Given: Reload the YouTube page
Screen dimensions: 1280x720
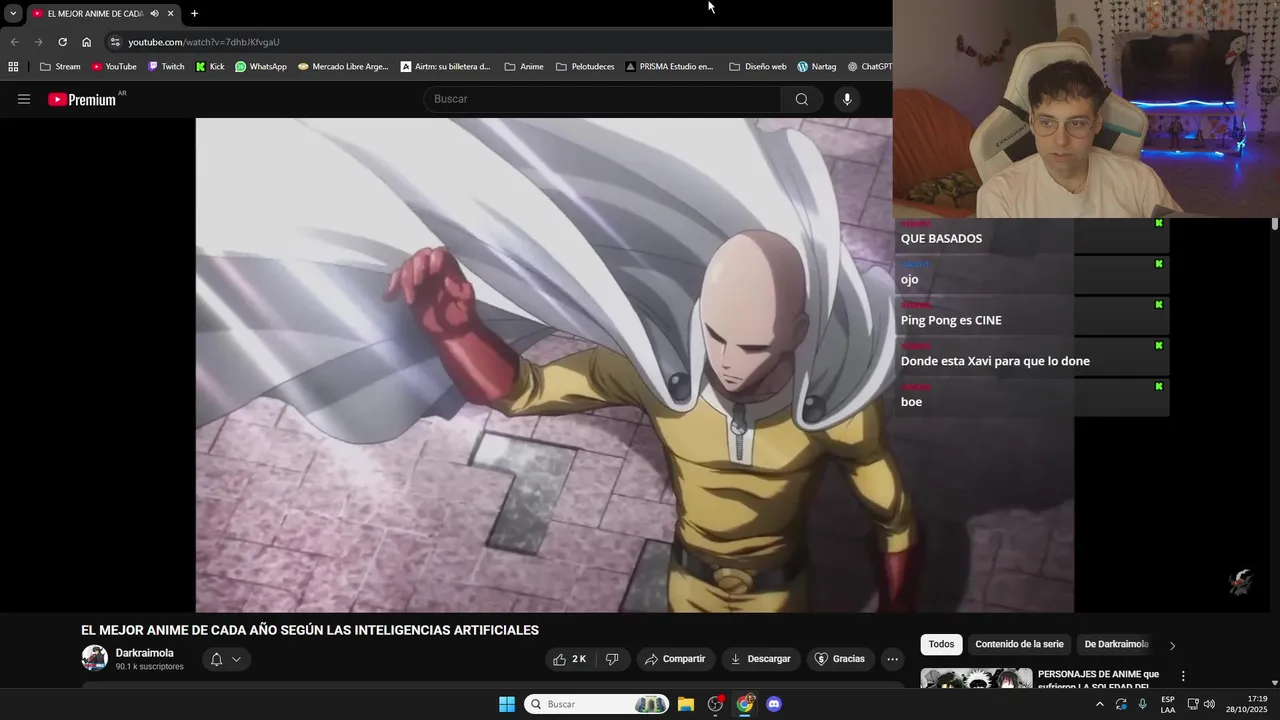Looking at the screenshot, I should [62, 42].
